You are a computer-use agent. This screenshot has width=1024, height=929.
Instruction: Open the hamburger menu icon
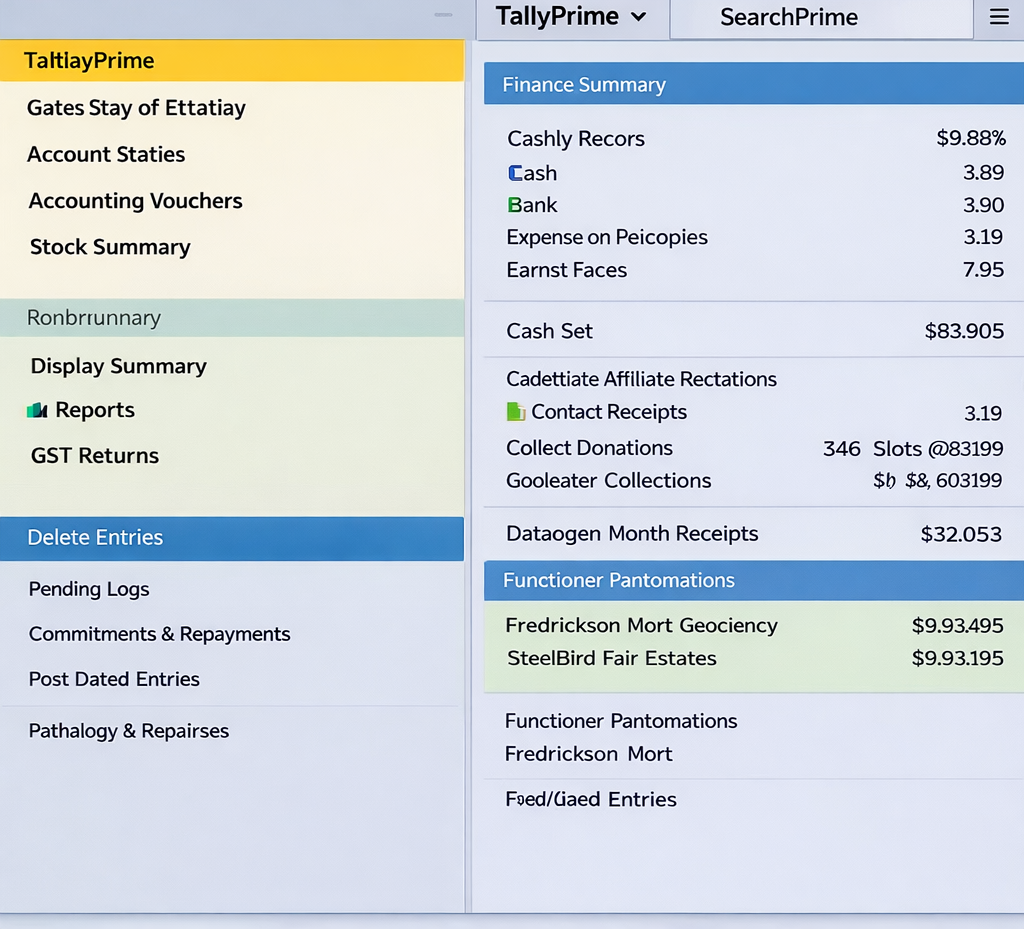998,17
